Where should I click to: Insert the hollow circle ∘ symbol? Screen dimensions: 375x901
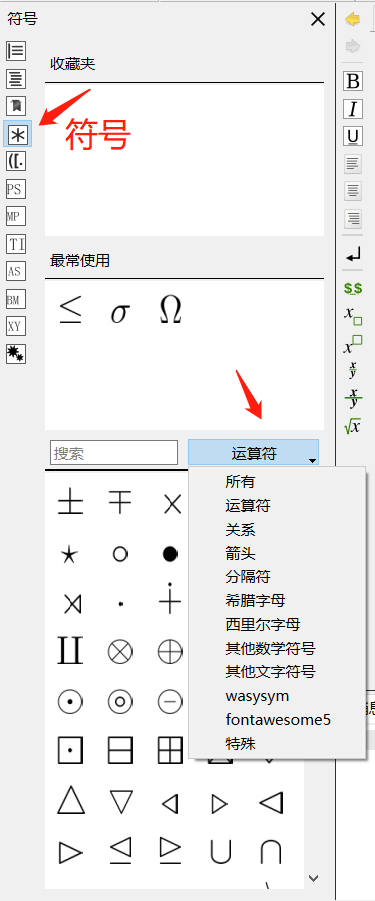tap(120, 554)
